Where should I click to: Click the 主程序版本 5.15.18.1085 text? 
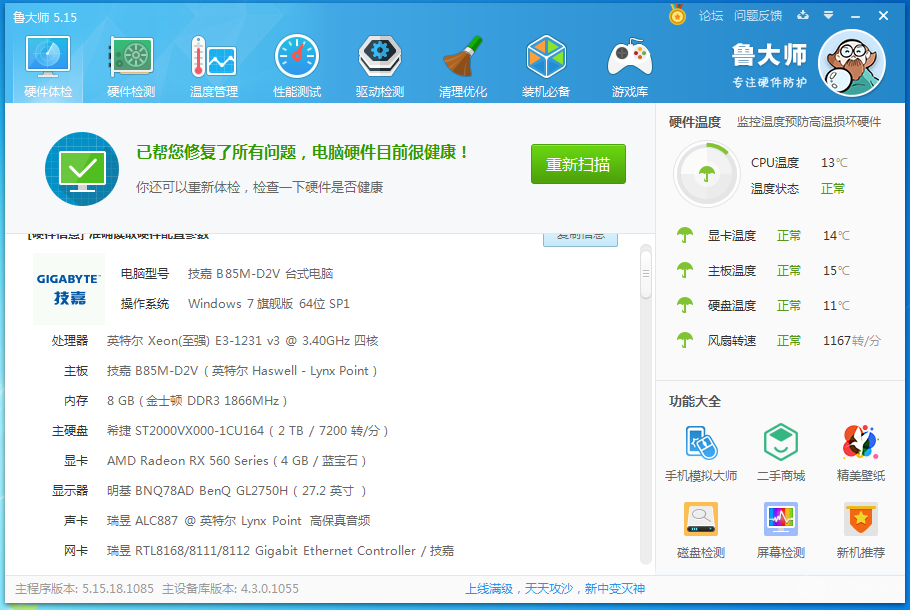tap(84, 589)
